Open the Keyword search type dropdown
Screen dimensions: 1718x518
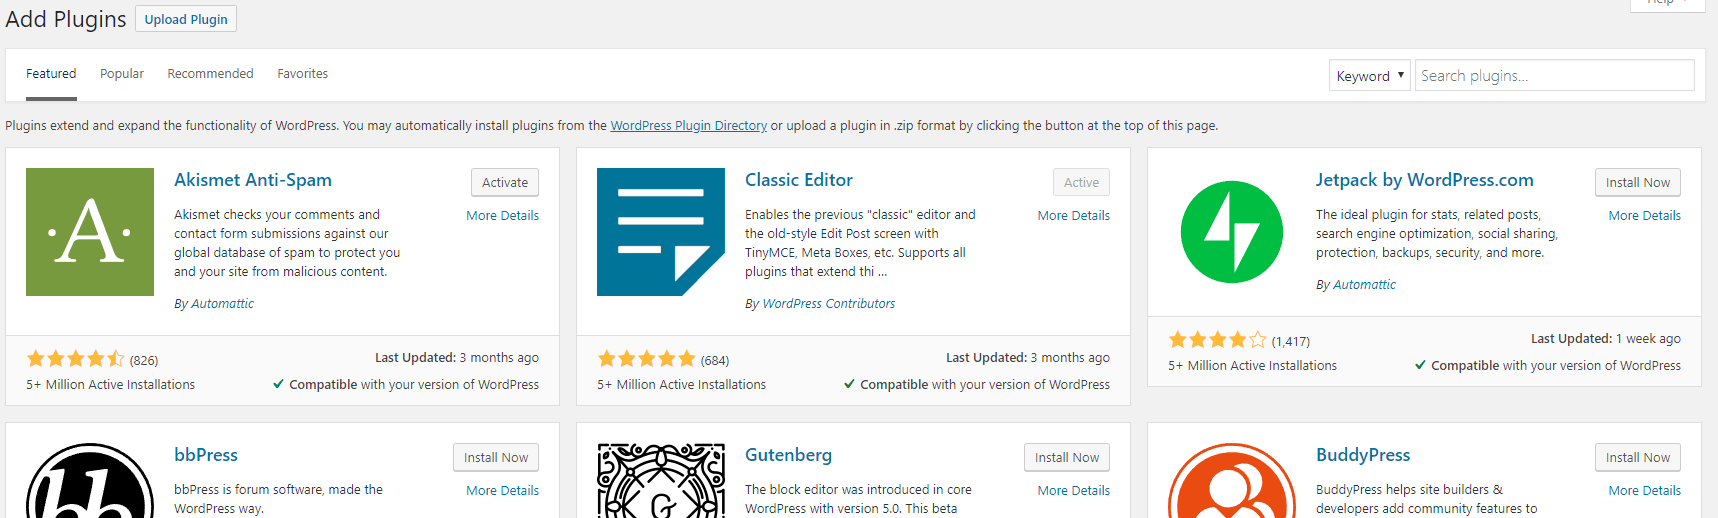point(1370,75)
